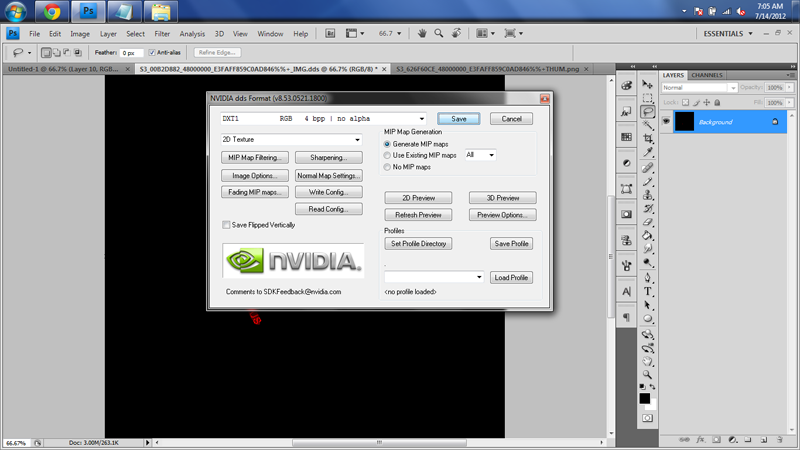
Task: Select the History Brush tool
Action: pyautogui.click(x=647, y=208)
